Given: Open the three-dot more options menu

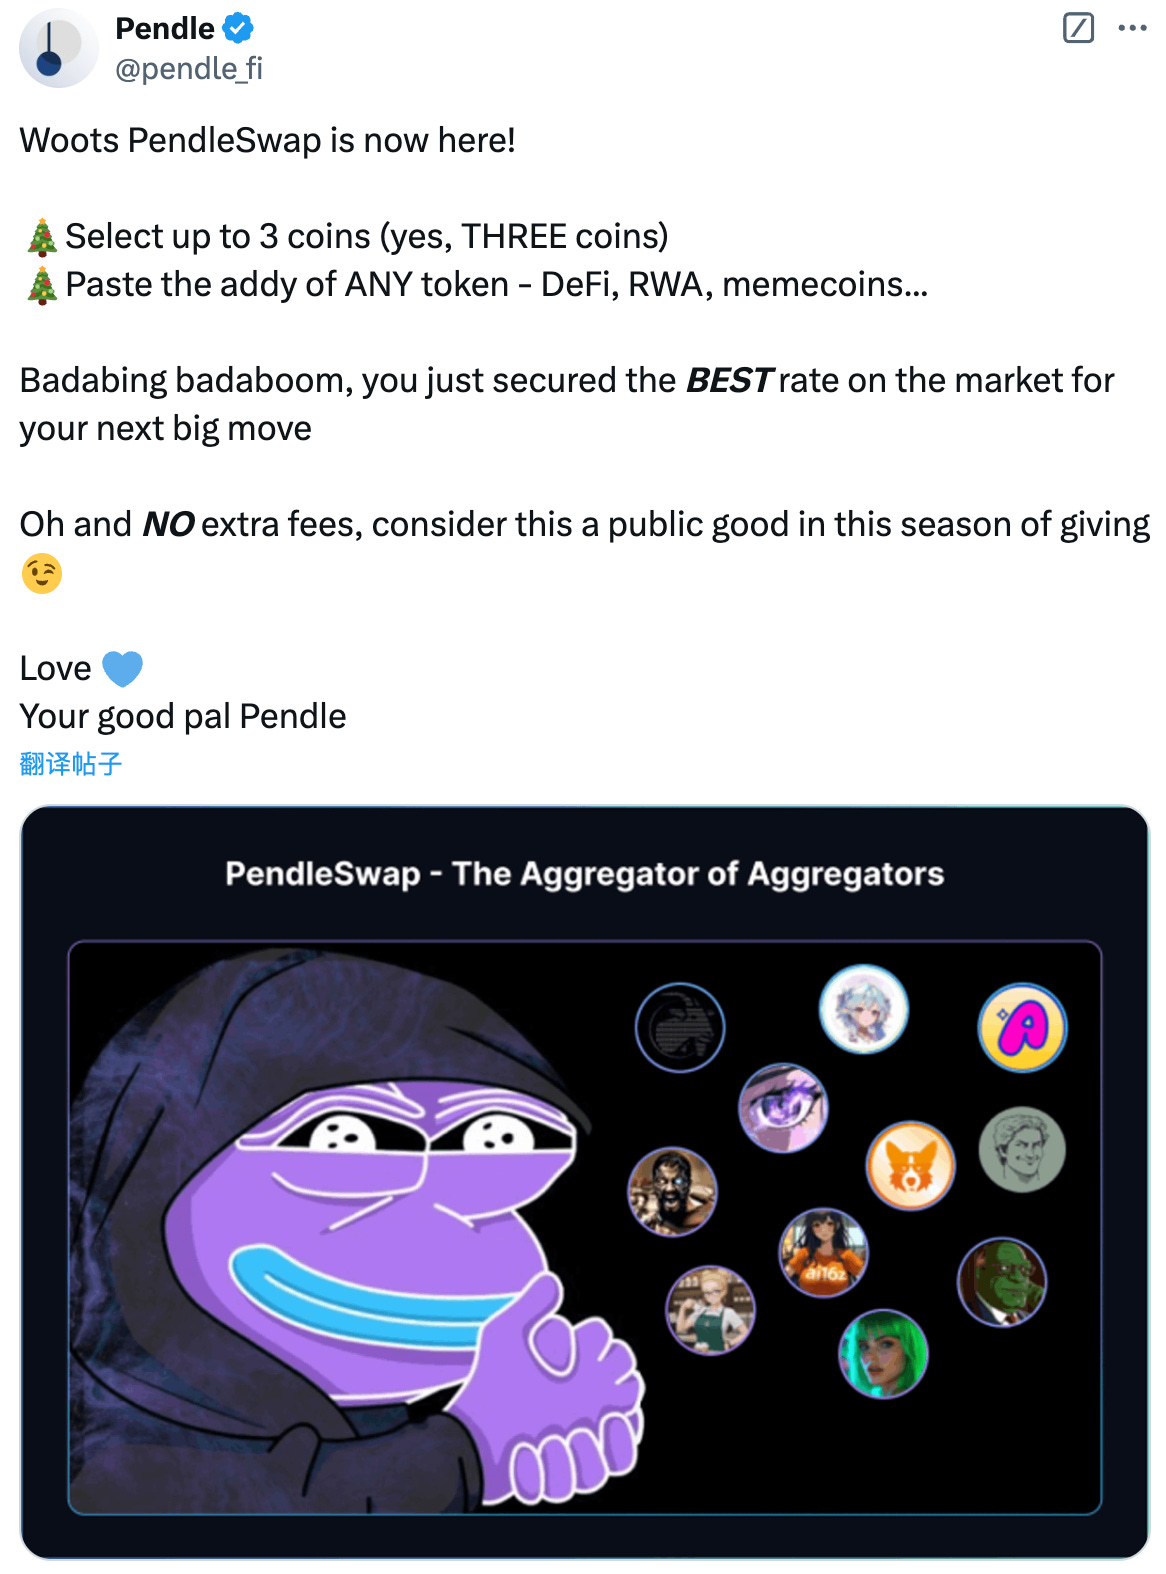Looking at the screenshot, I should 1132,28.
